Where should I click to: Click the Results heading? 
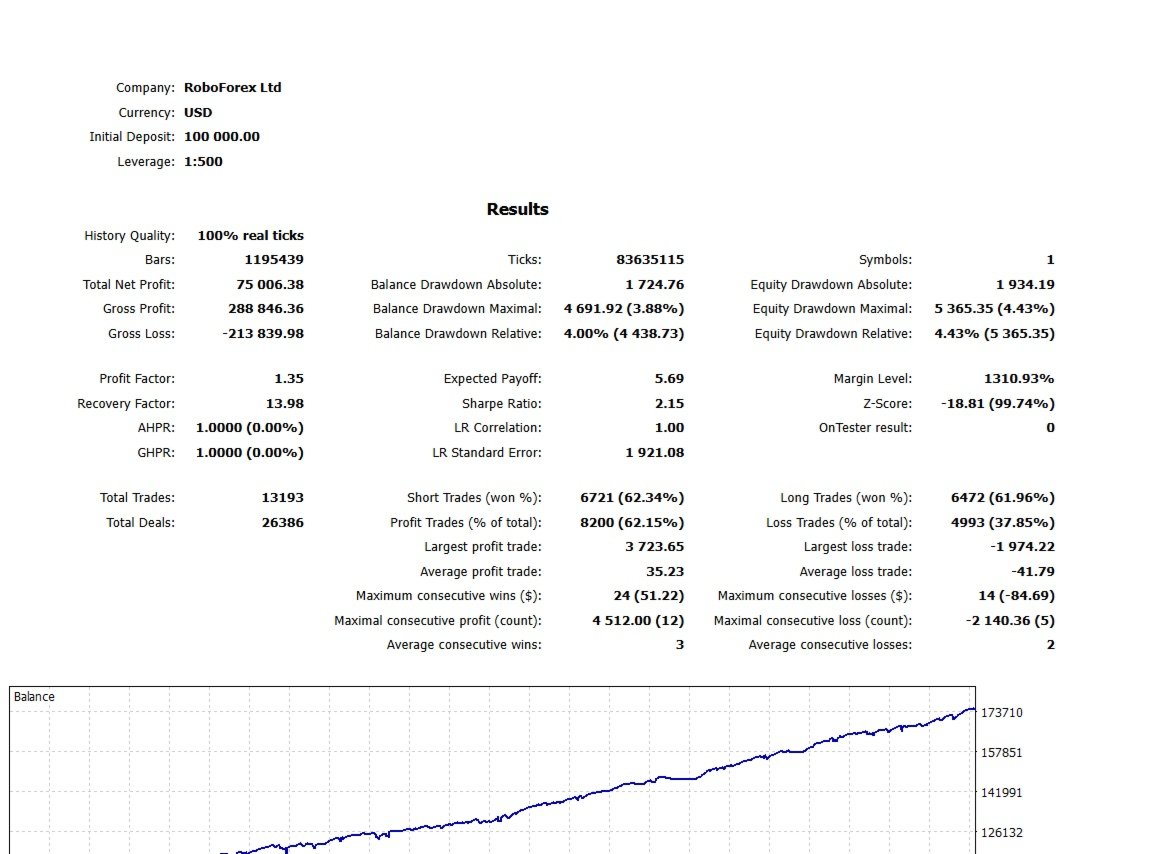point(517,209)
